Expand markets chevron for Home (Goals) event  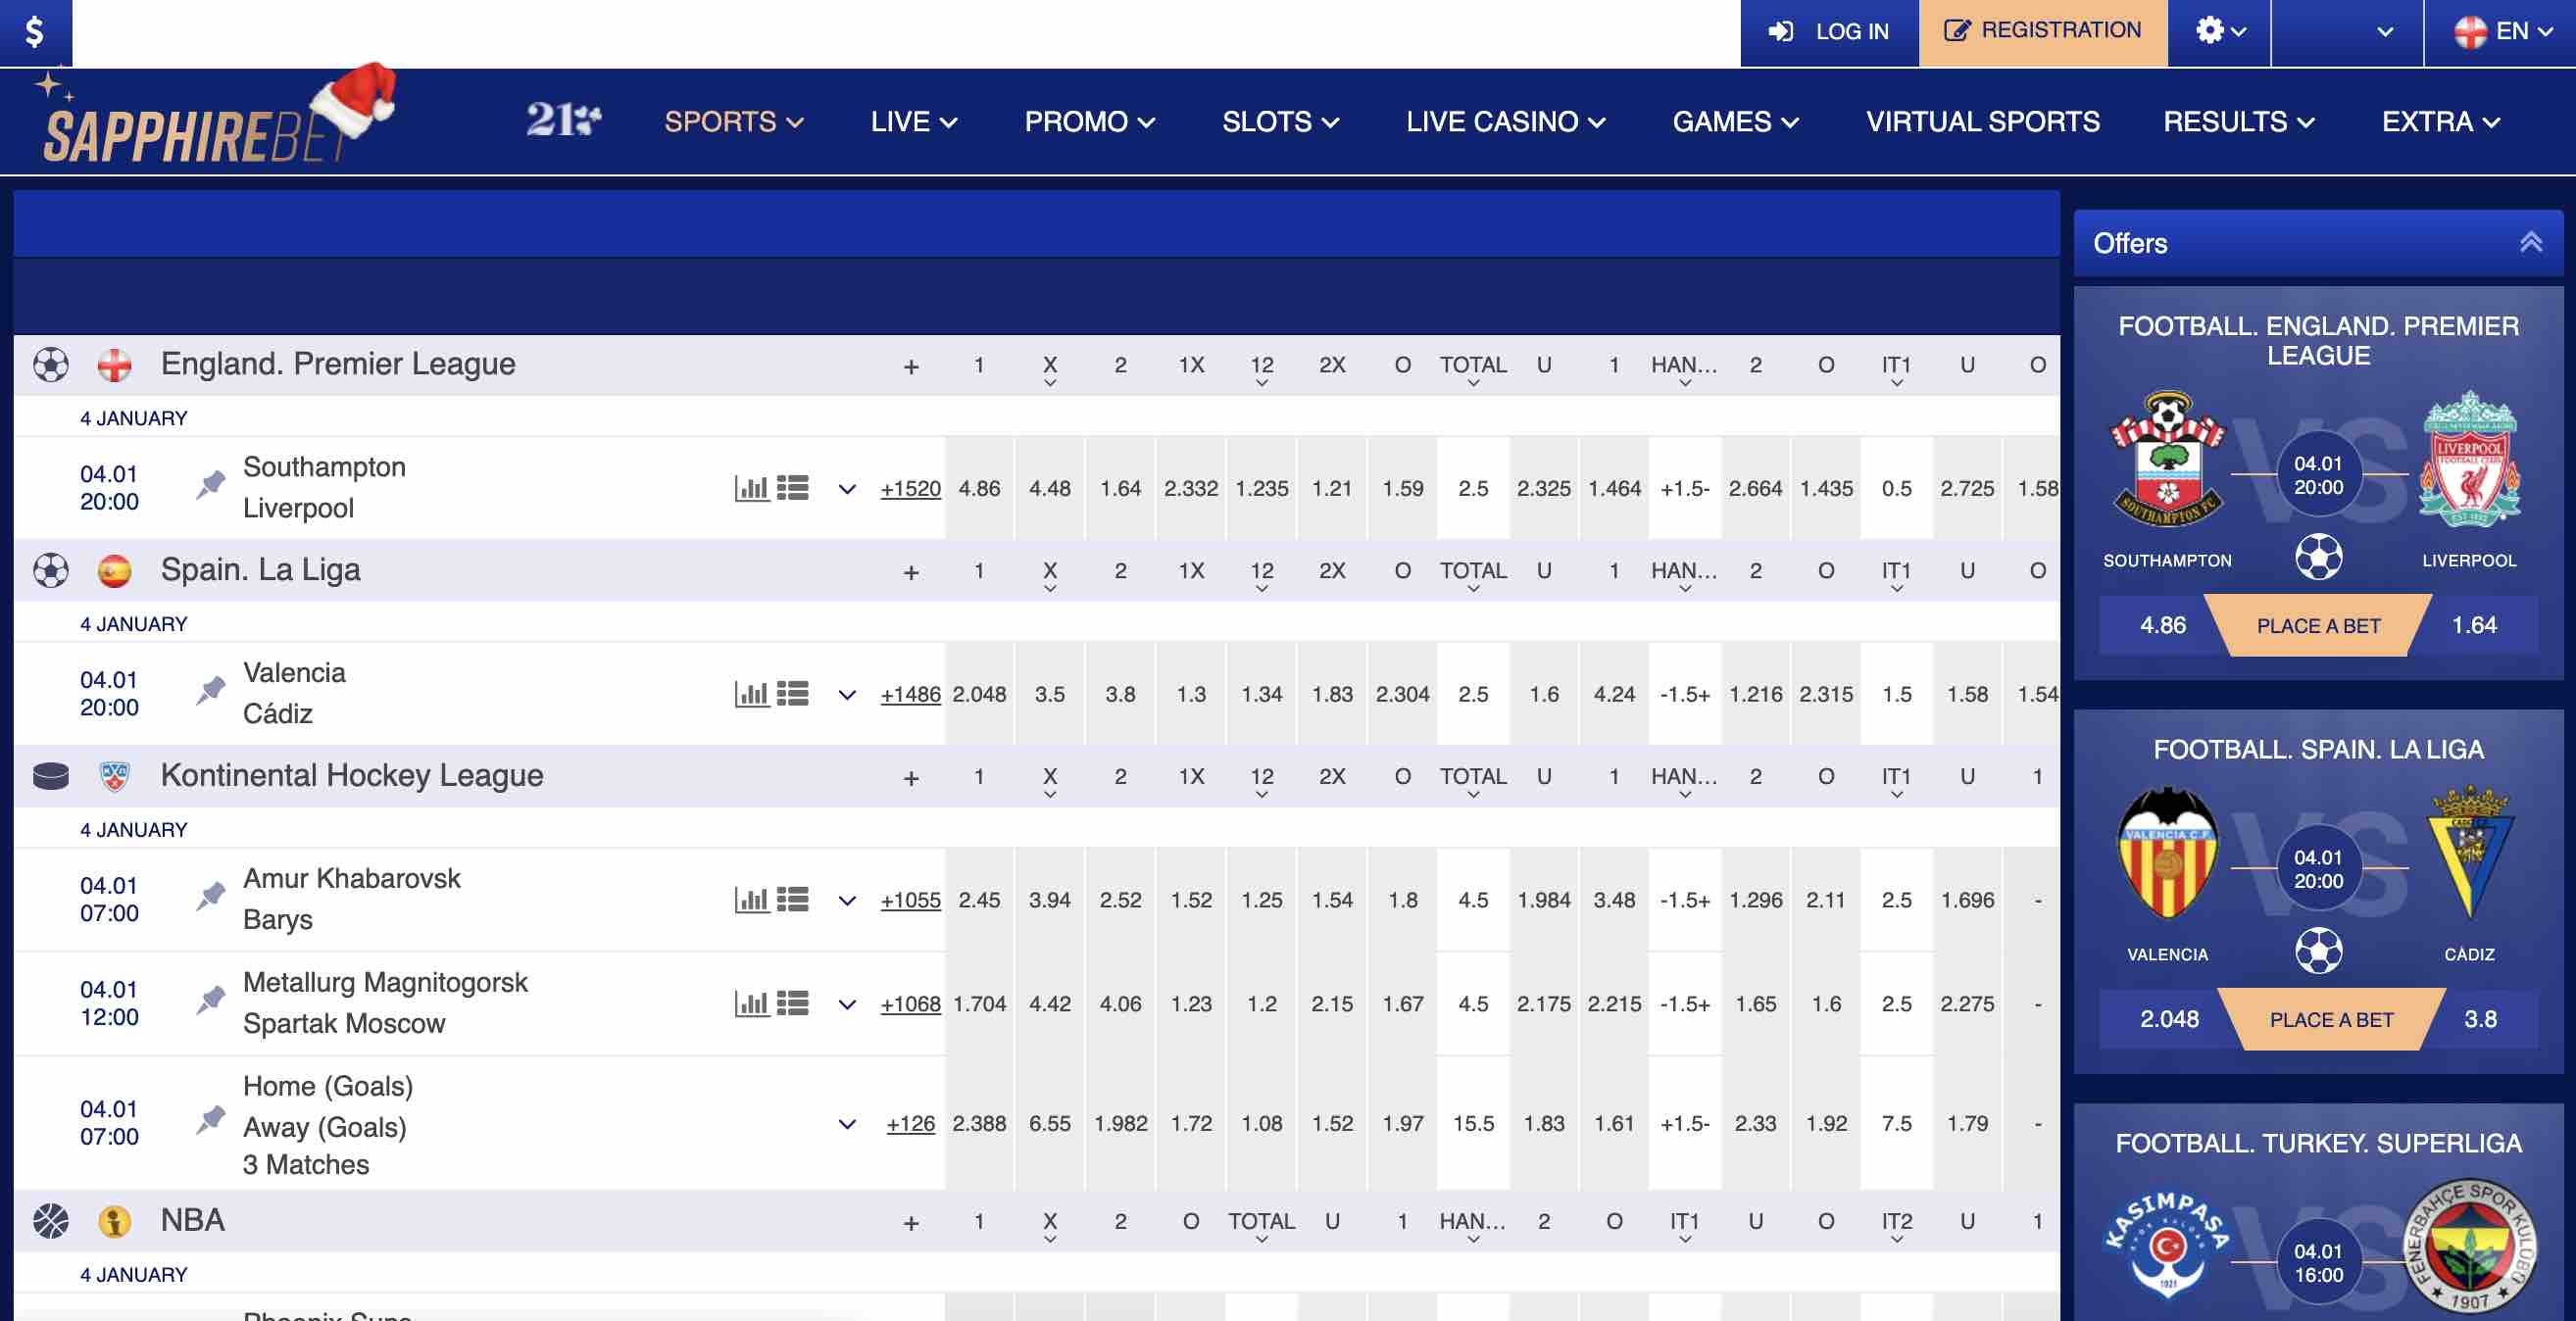pos(847,1125)
